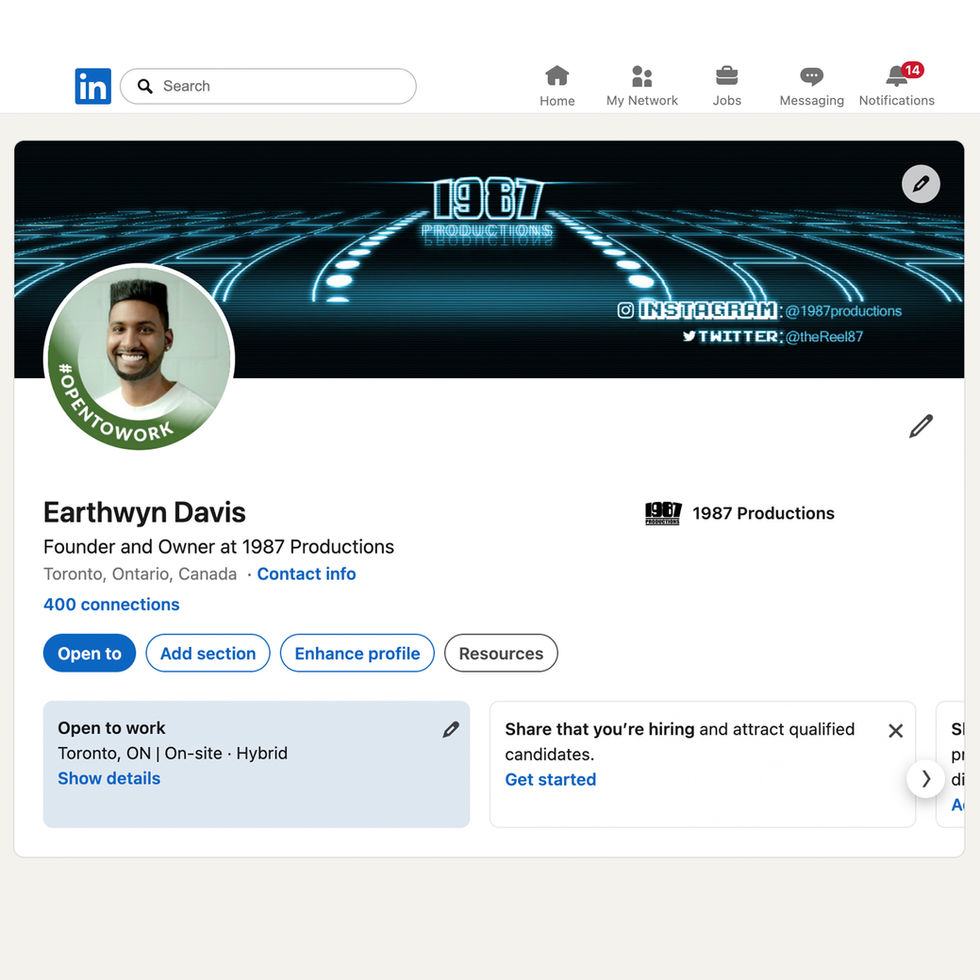
Task: Advance carousel with right chevron
Action: pos(926,779)
